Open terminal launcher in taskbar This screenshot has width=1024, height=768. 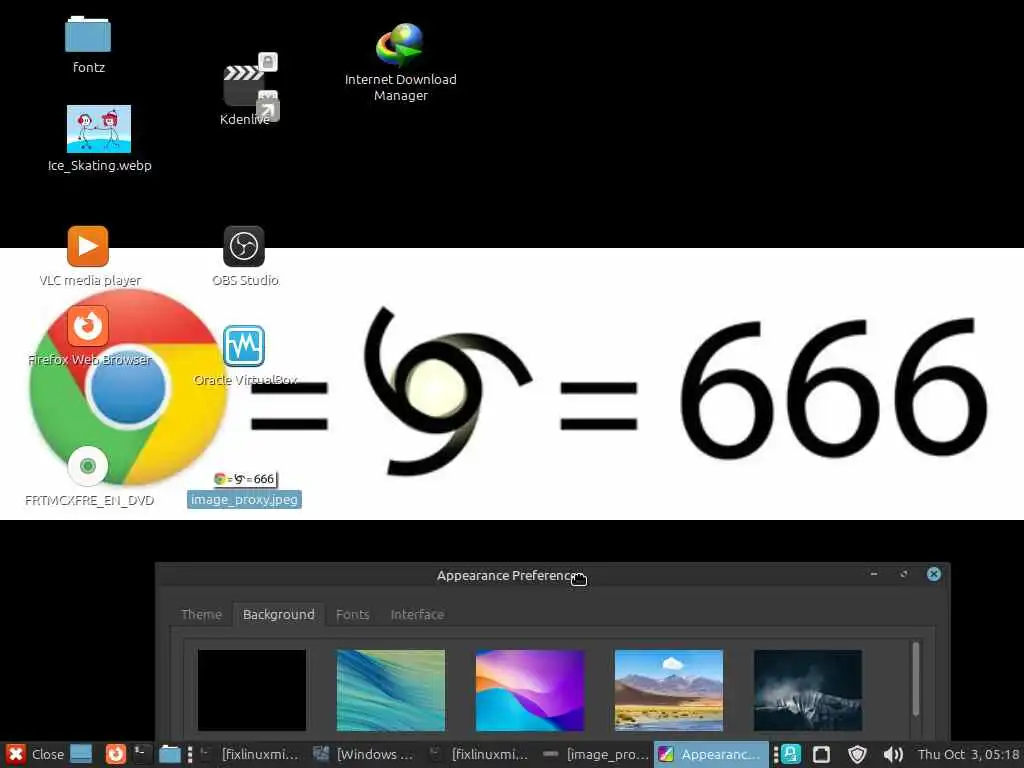142,754
